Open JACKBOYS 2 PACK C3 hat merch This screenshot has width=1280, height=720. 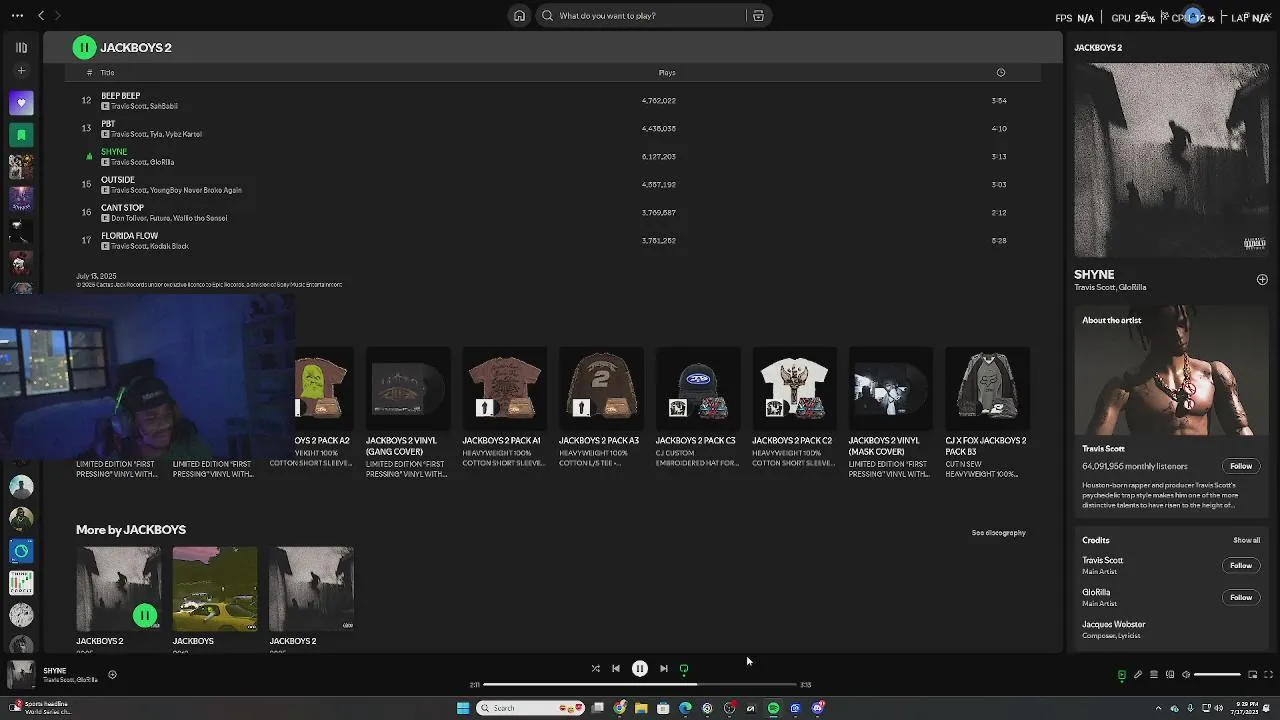(698, 411)
